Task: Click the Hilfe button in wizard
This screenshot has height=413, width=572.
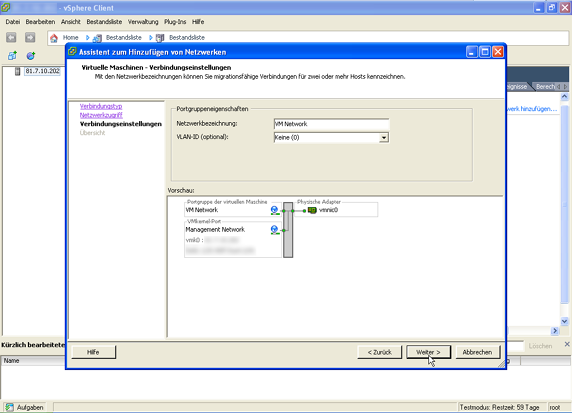Action: coord(93,352)
